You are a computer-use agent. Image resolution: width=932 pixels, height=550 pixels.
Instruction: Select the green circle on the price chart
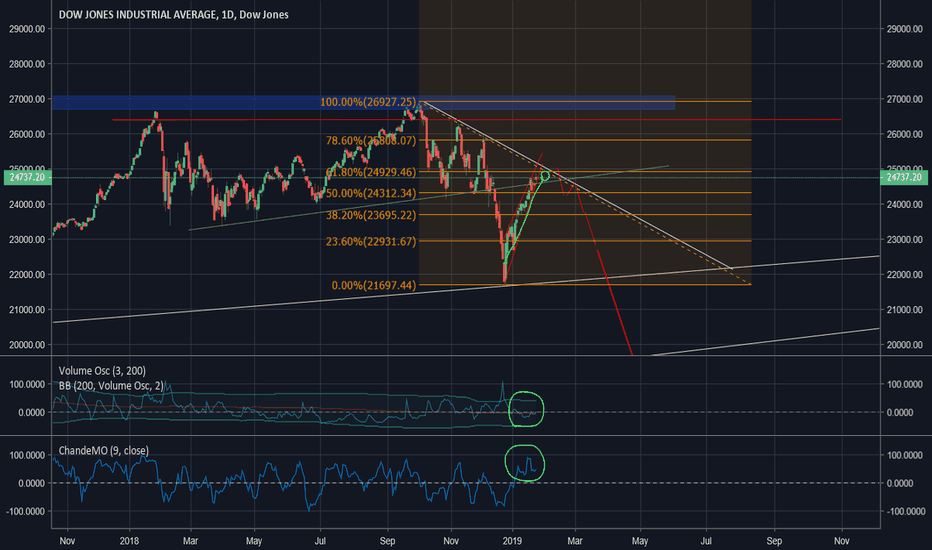(544, 177)
